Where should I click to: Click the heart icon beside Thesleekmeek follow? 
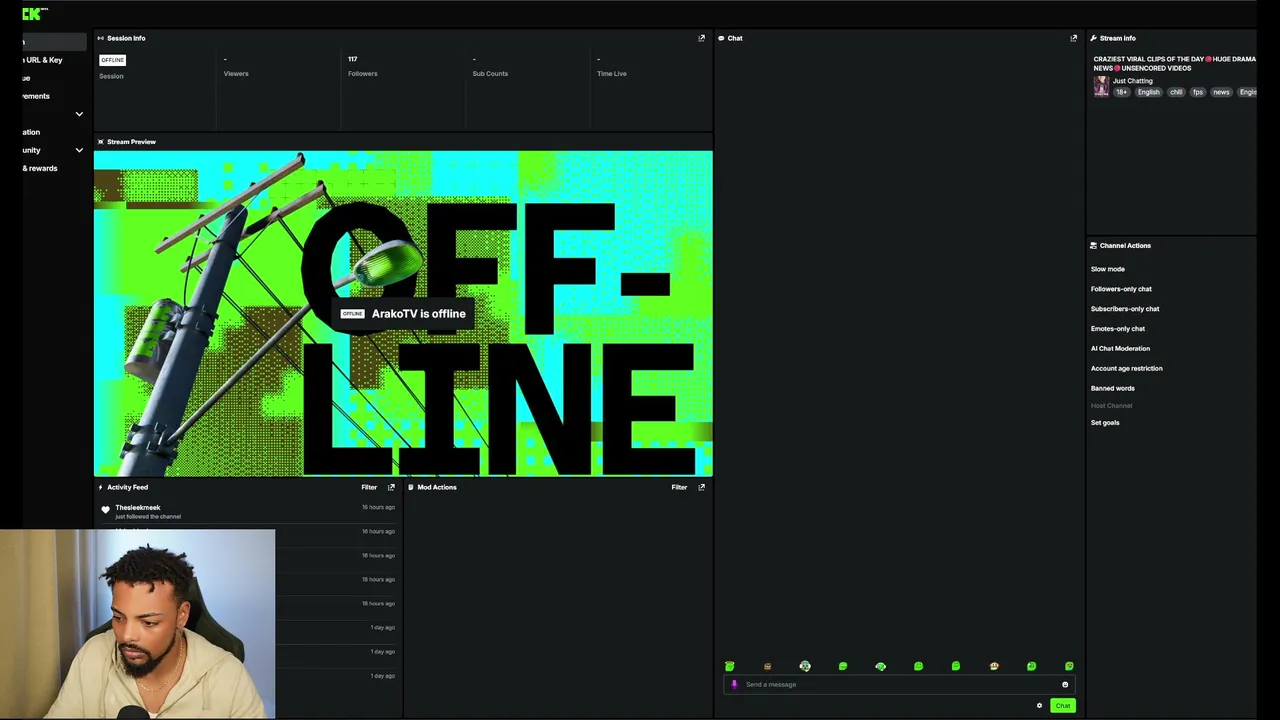105,510
